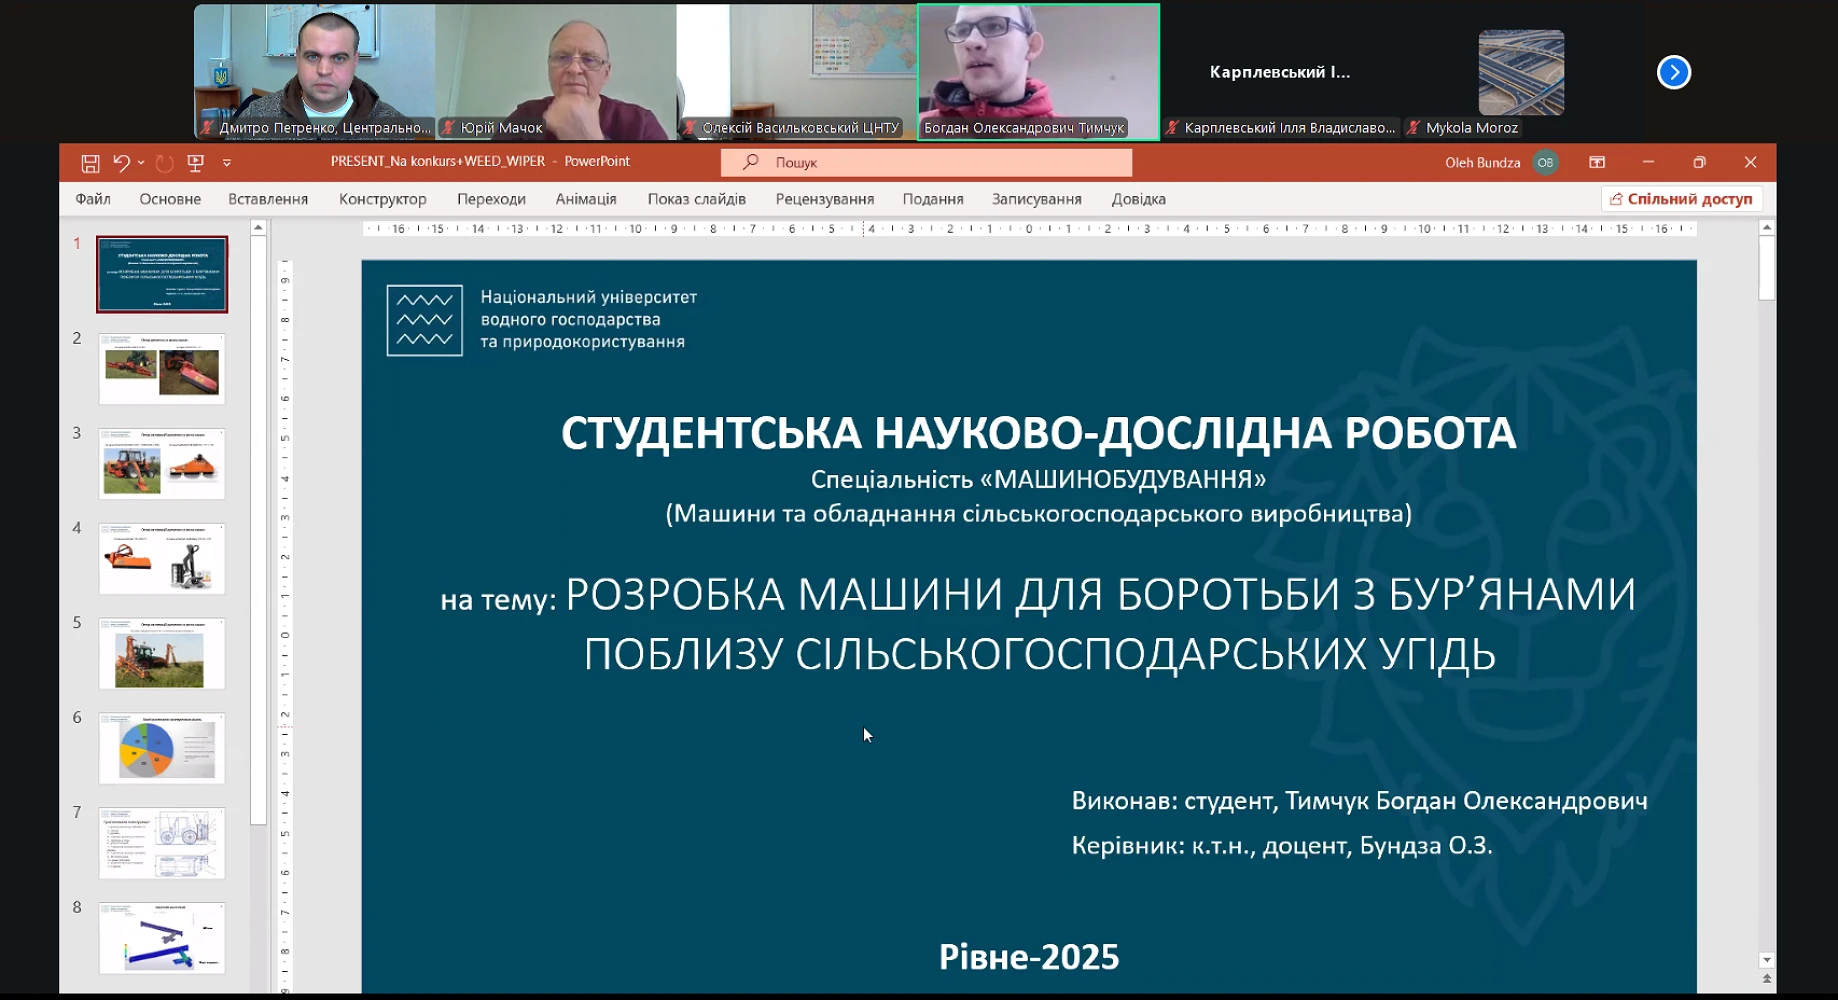This screenshot has width=1838, height=1000.
Task: Select slide 3 thumbnail in the panel
Action: point(162,464)
